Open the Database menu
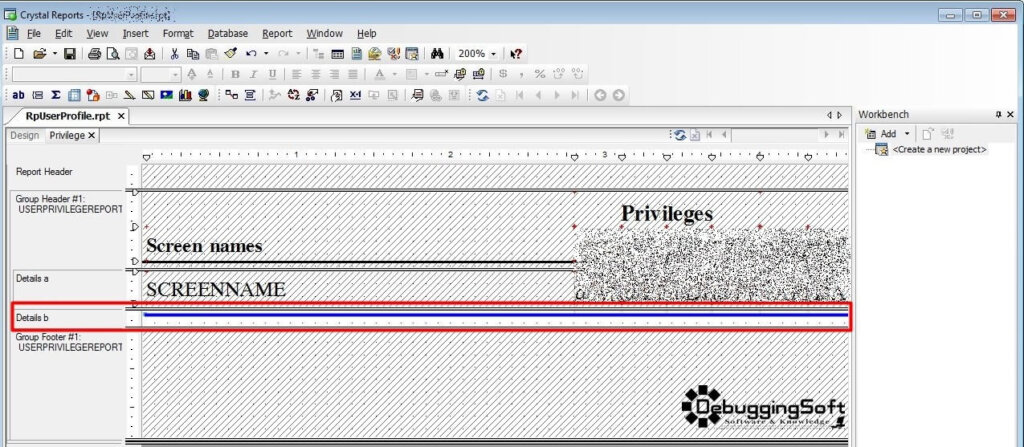The width and height of the screenshot is (1024, 447). coord(227,33)
